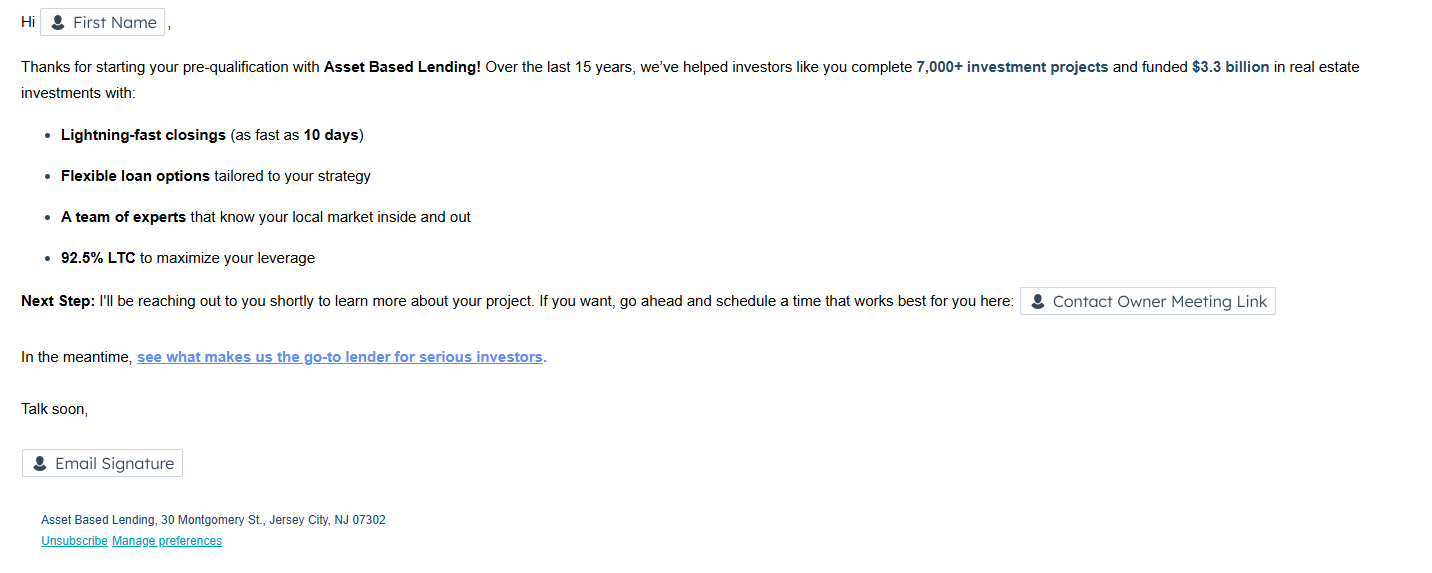Click the Unsubscribe link in footer
Image resolution: width=1432 pixels, height=573 pixels.
[x=74, y=541]
